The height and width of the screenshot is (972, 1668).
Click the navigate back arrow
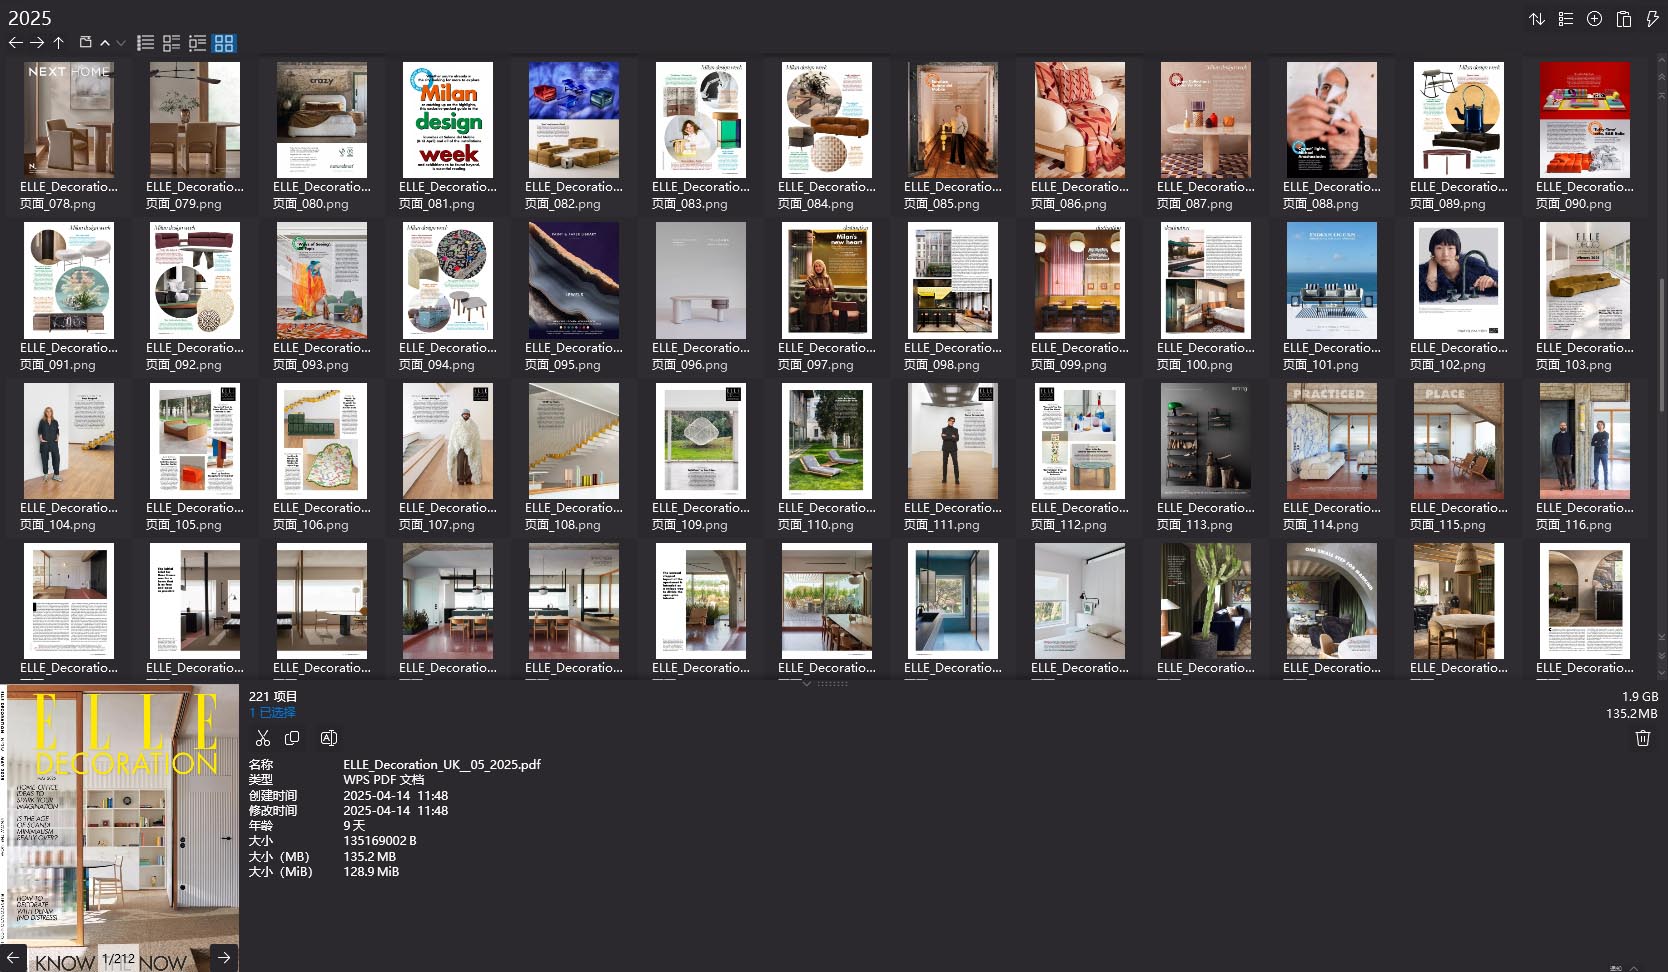(15, 43)
